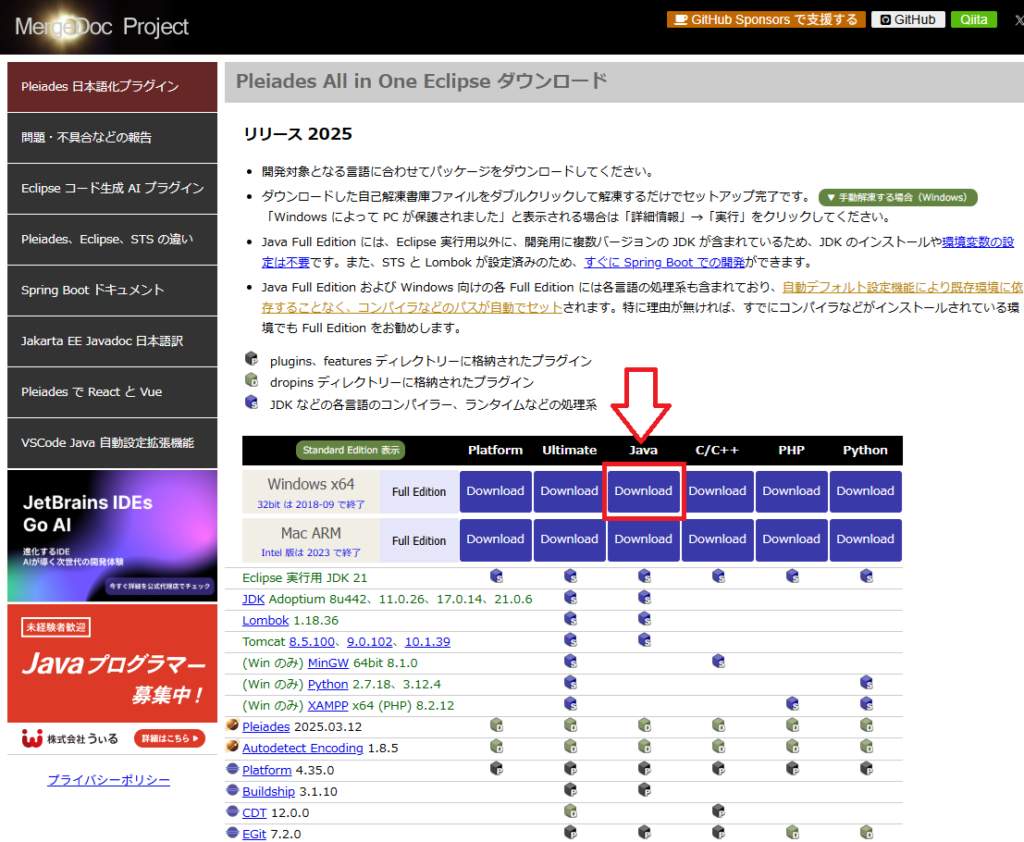The height and width of the screenshot is (842, 1024).
Task: Open the プライバシーポリシー link
Action: pos(108,780)
